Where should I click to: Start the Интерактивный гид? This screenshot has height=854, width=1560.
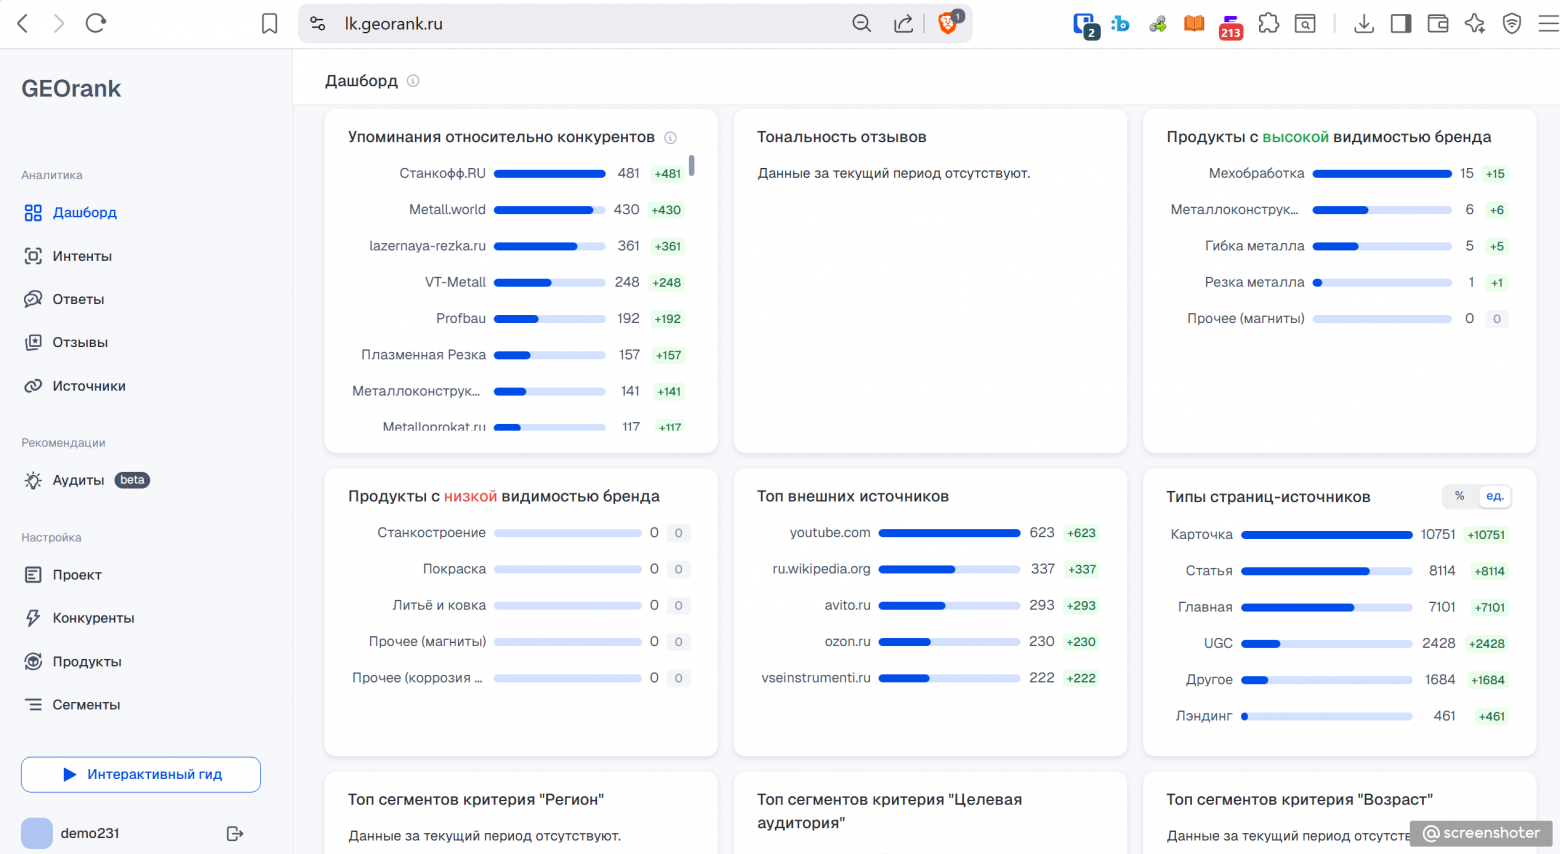[x=141, y=774]
